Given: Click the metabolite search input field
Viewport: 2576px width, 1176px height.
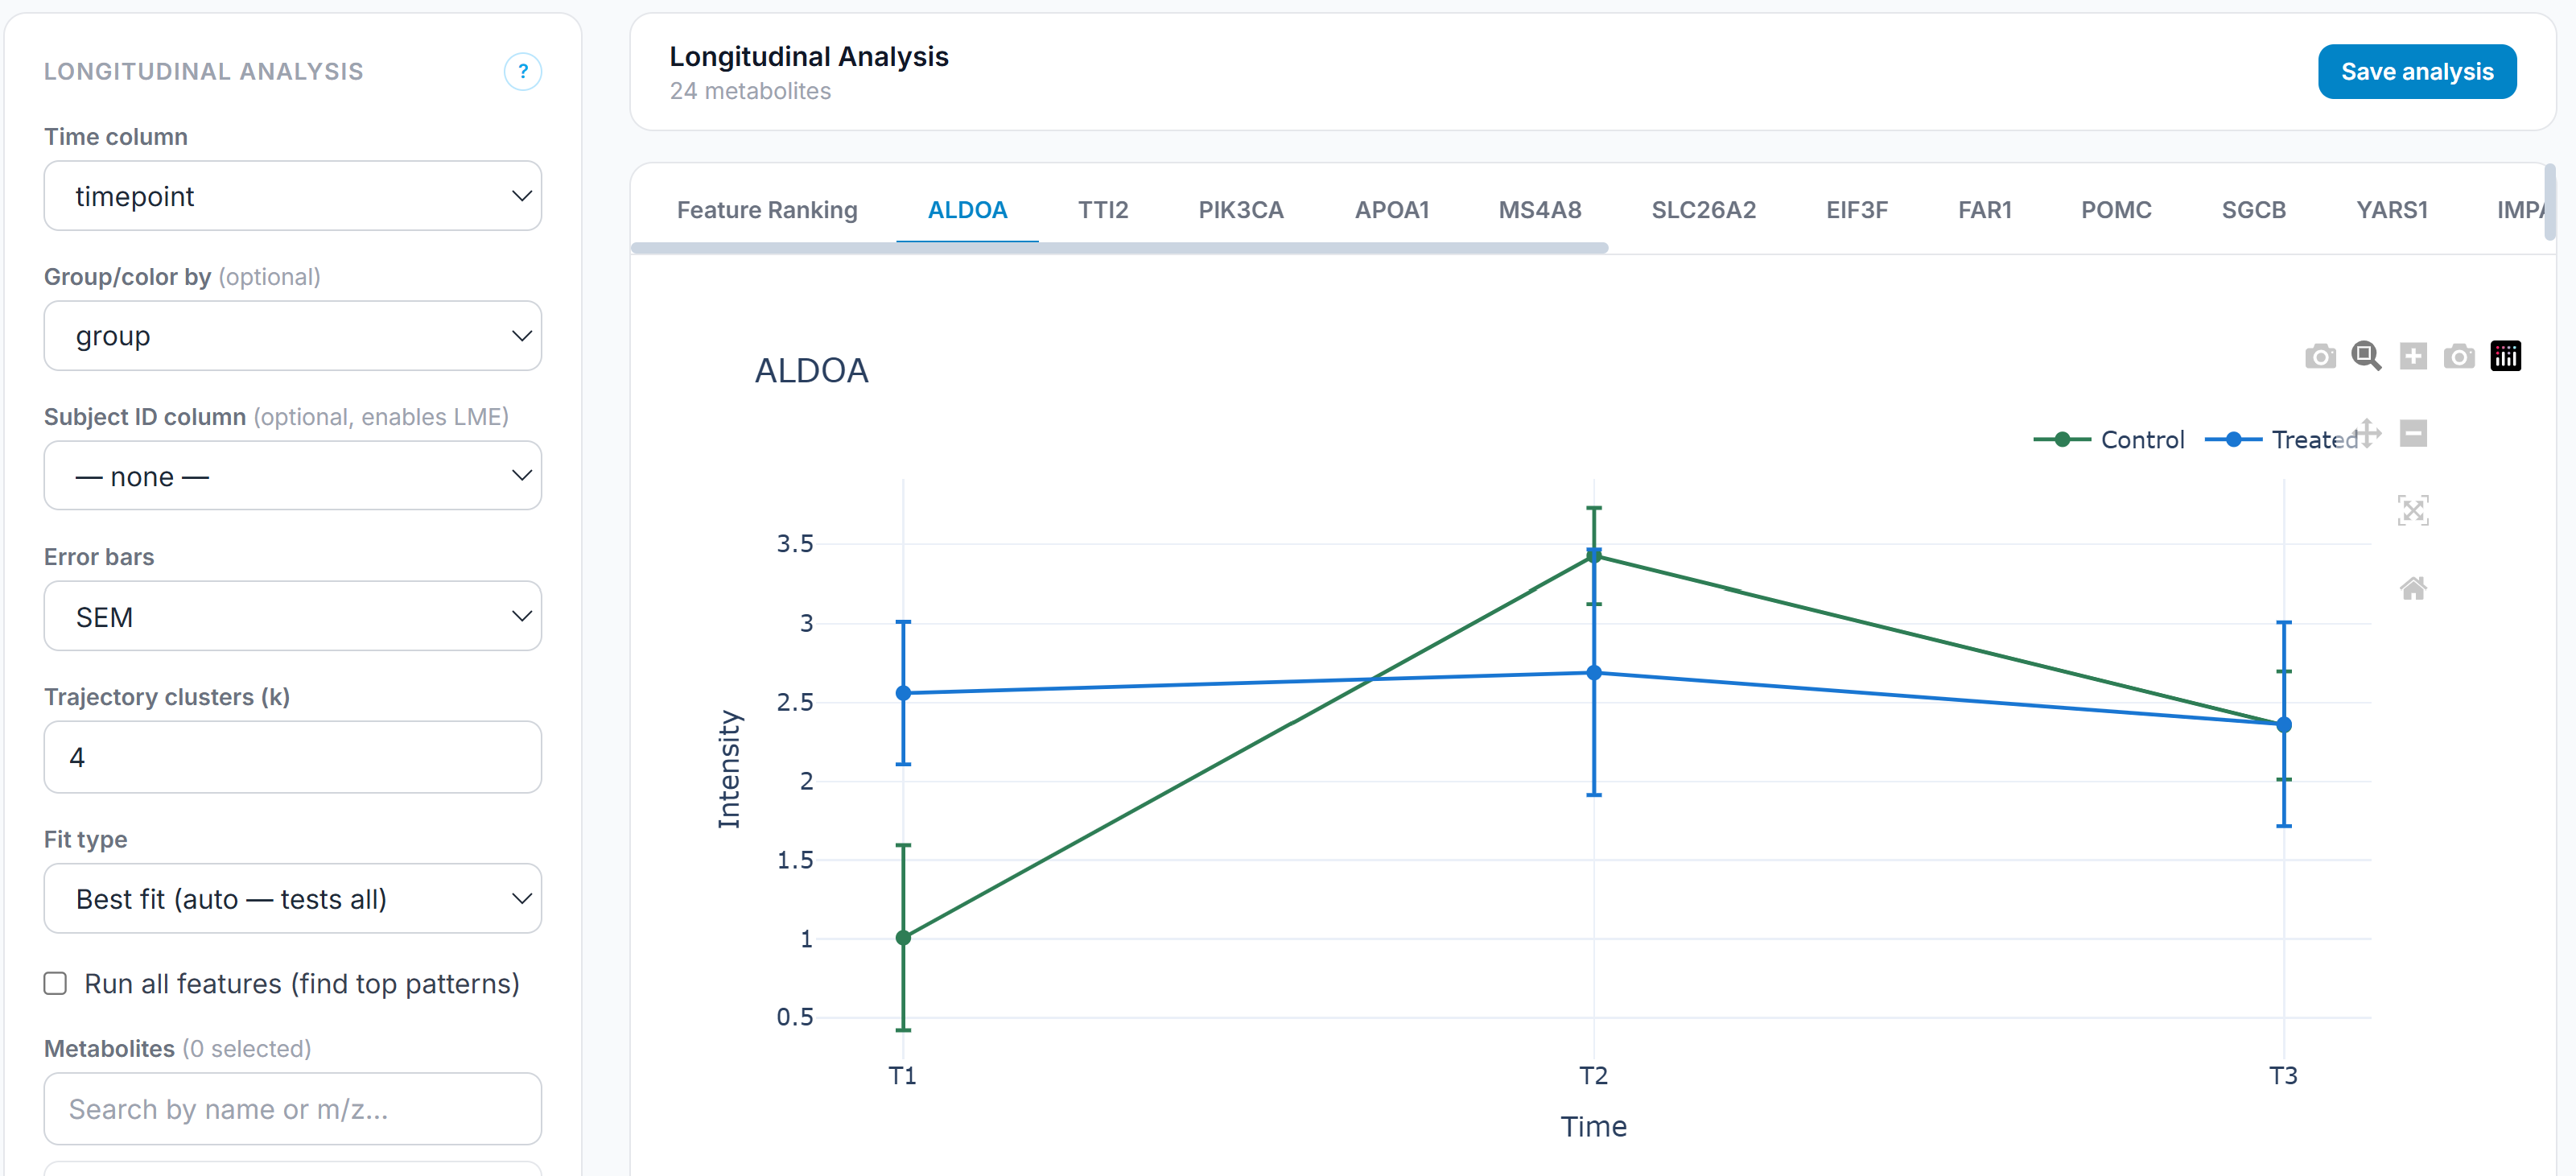Looking at the screenshot, I should [292, 1109].
